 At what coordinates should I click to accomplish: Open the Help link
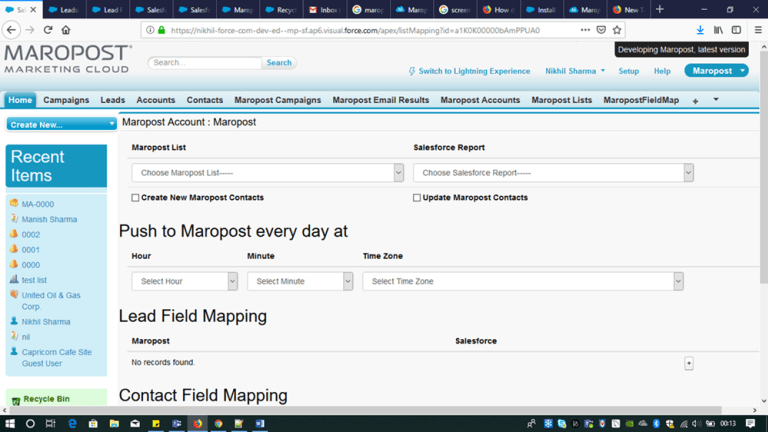tap(662, 71)
